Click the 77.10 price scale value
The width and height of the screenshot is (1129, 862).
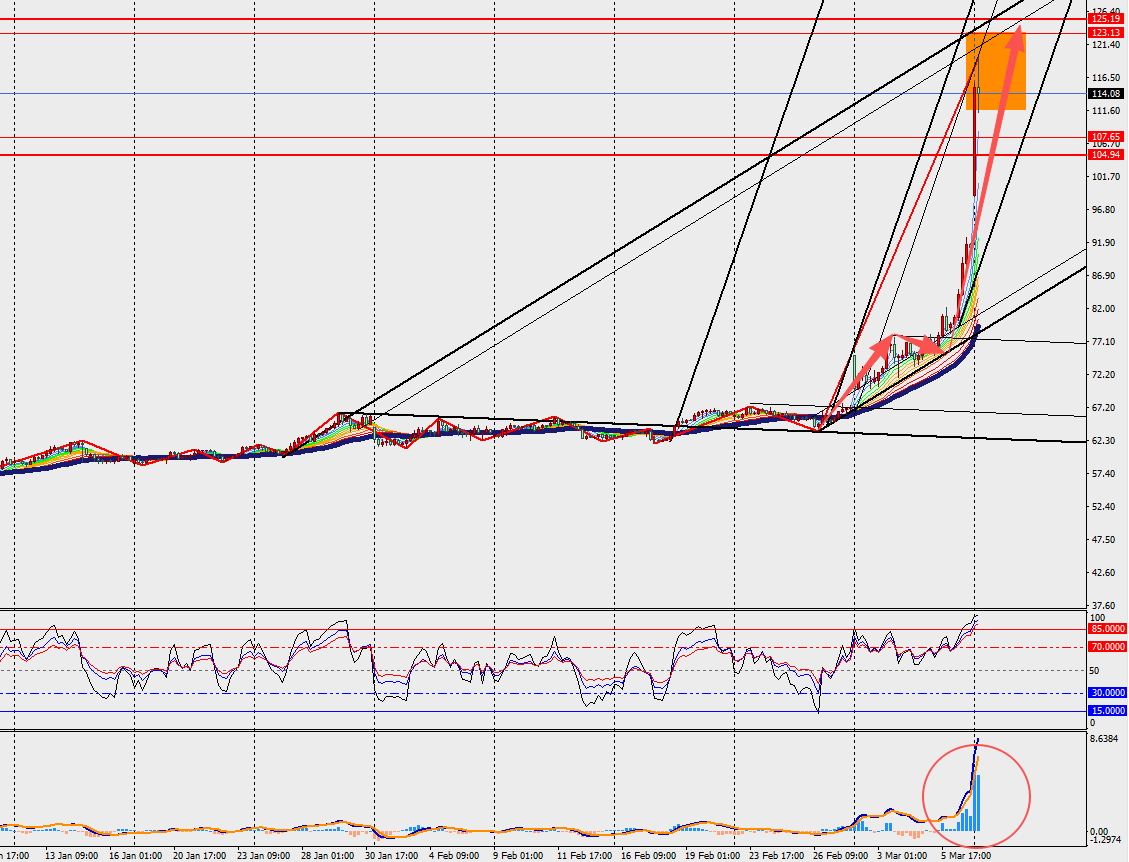[x=1104, y=341]
